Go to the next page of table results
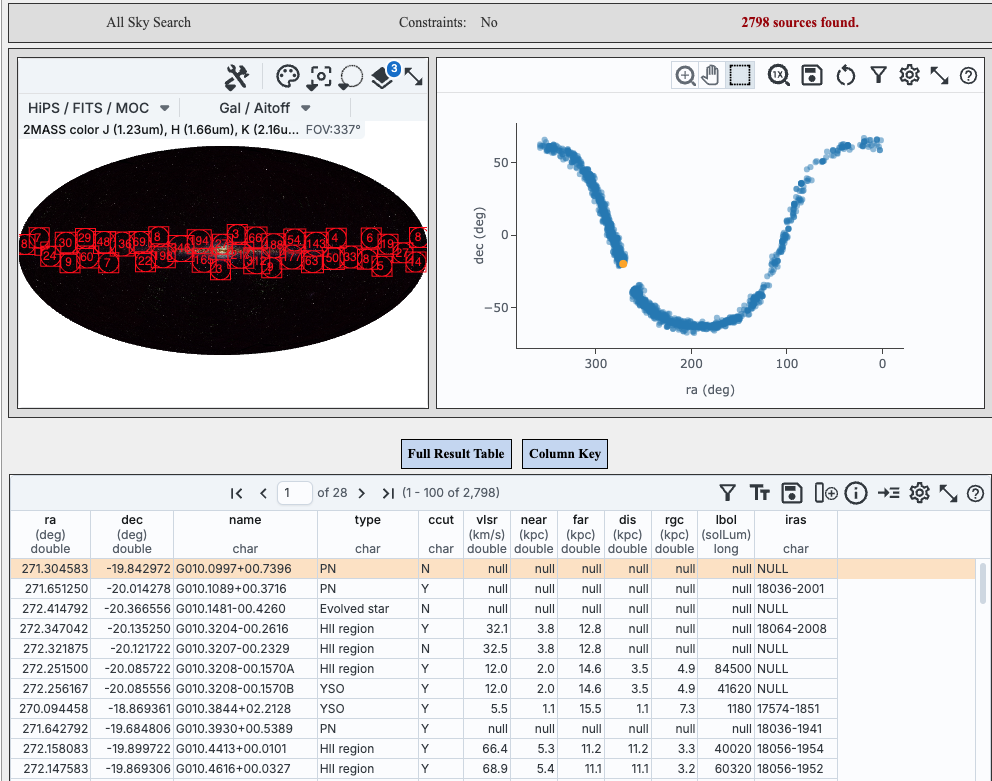This screenshot has width=992, height=781. (x=360, y=492)
